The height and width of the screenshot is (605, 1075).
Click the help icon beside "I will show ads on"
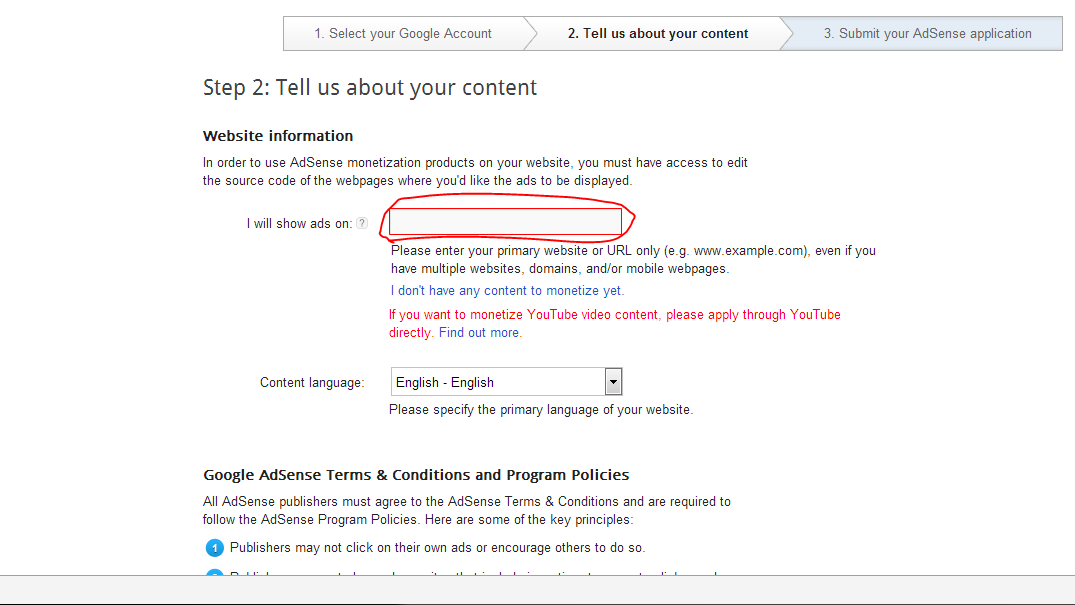(x=362, y=224)
